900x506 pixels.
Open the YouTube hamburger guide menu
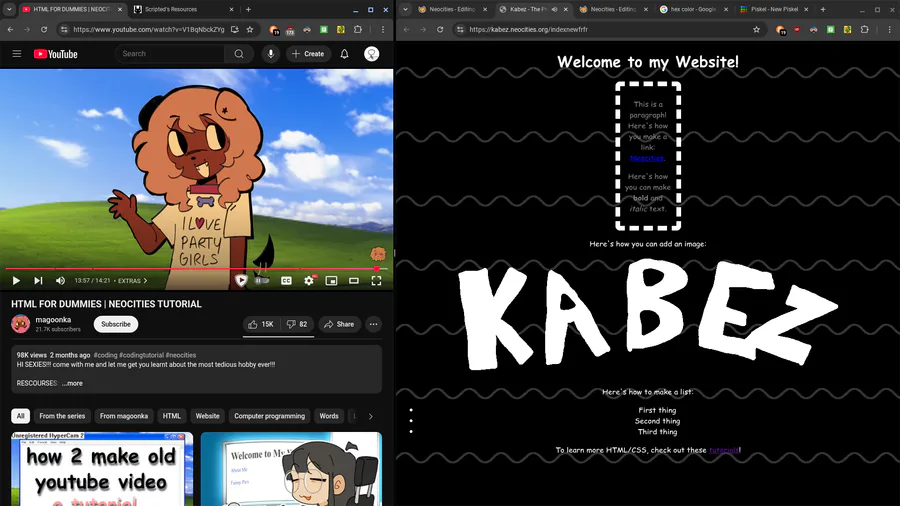pyautogui.click(x=17, y=54)
